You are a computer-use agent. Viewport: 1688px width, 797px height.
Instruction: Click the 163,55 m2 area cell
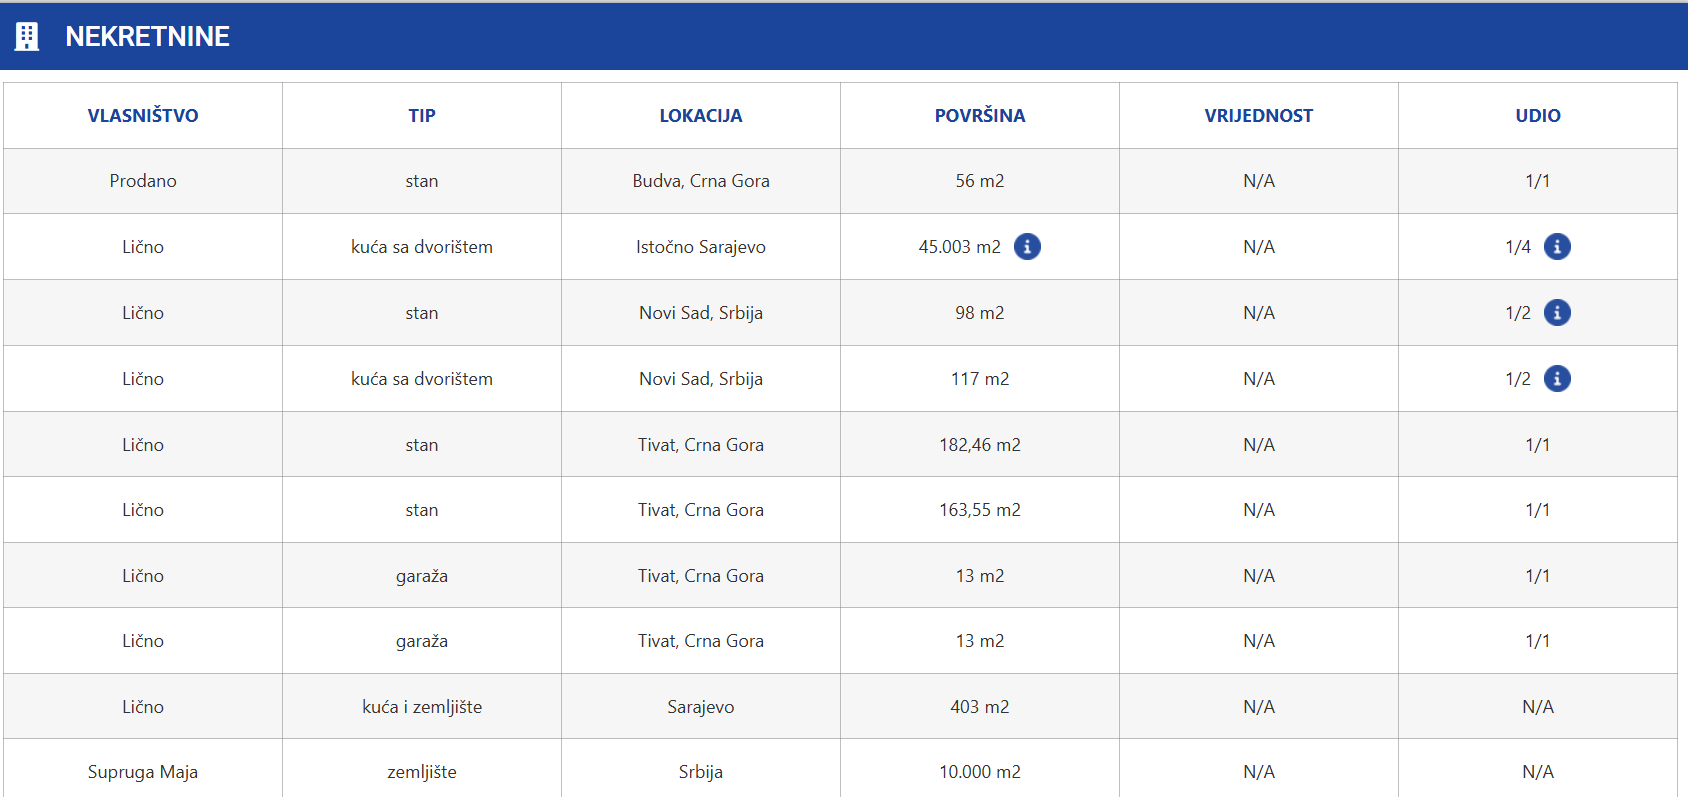point(980,510)
